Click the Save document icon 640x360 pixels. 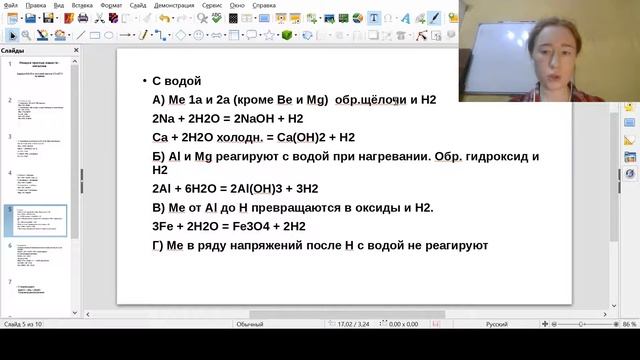[x=48, y=18]
